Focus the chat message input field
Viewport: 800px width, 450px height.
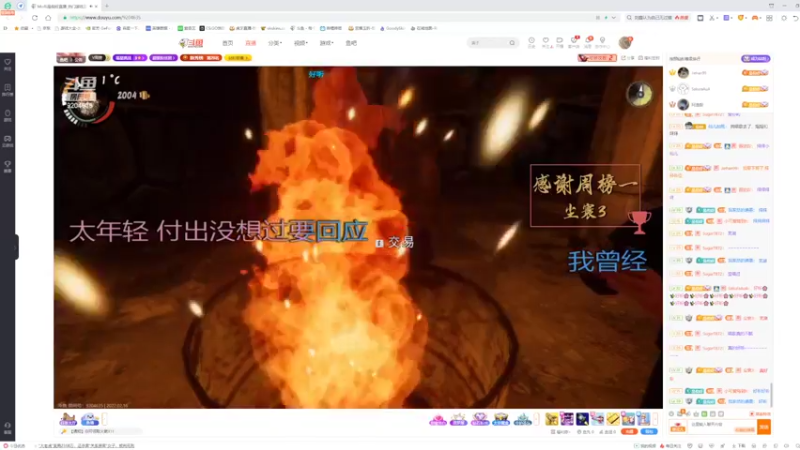coord(722,427)
